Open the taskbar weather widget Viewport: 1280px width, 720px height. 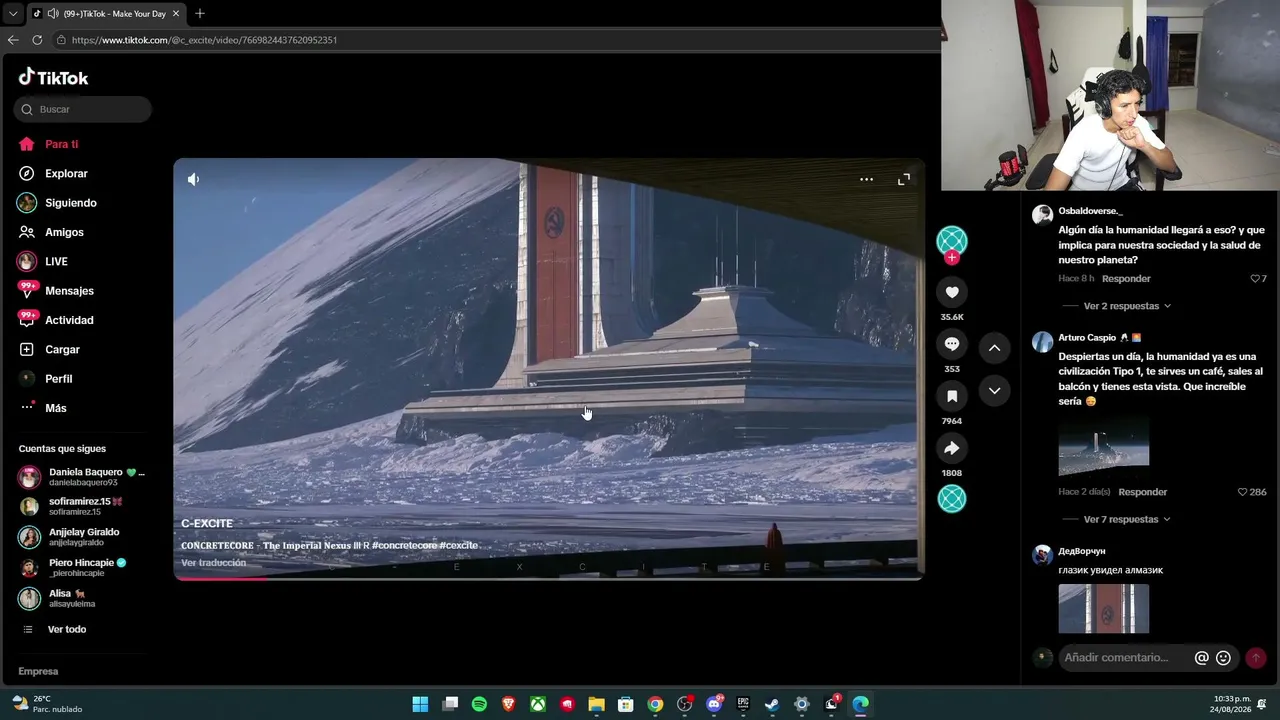pos(46,704)
